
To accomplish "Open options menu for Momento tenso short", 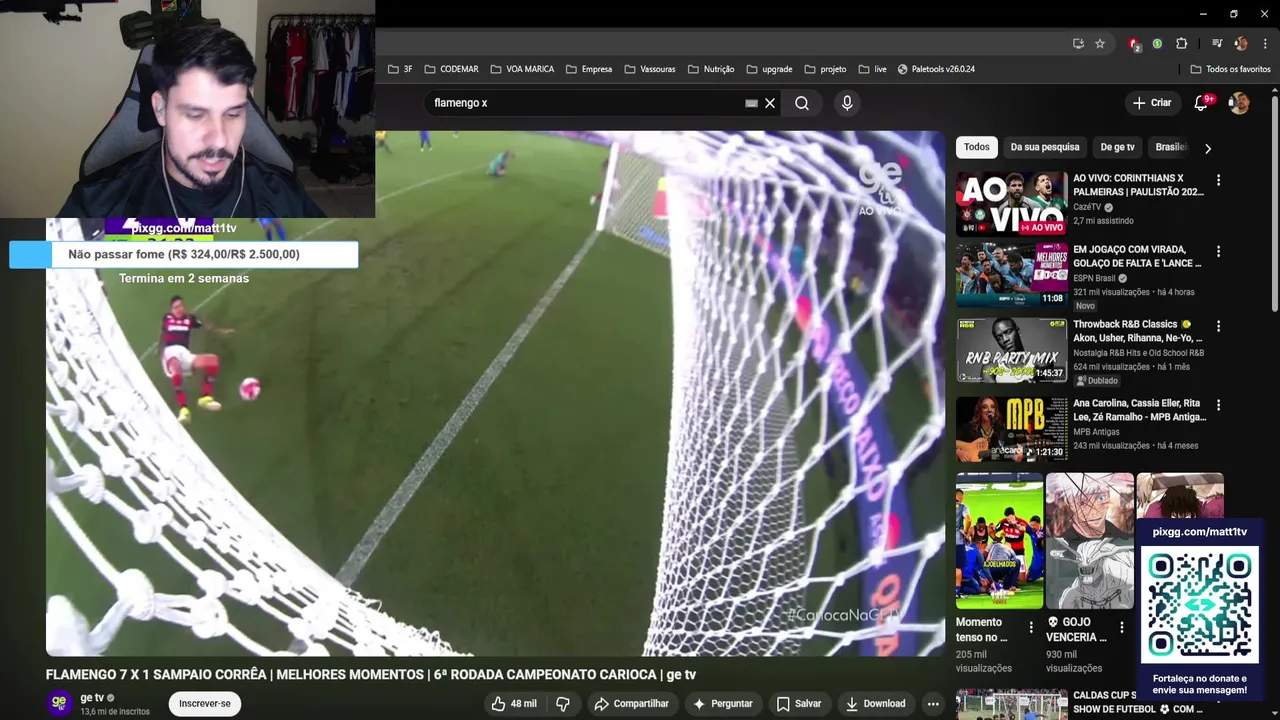I will [x=1031, y=628].
